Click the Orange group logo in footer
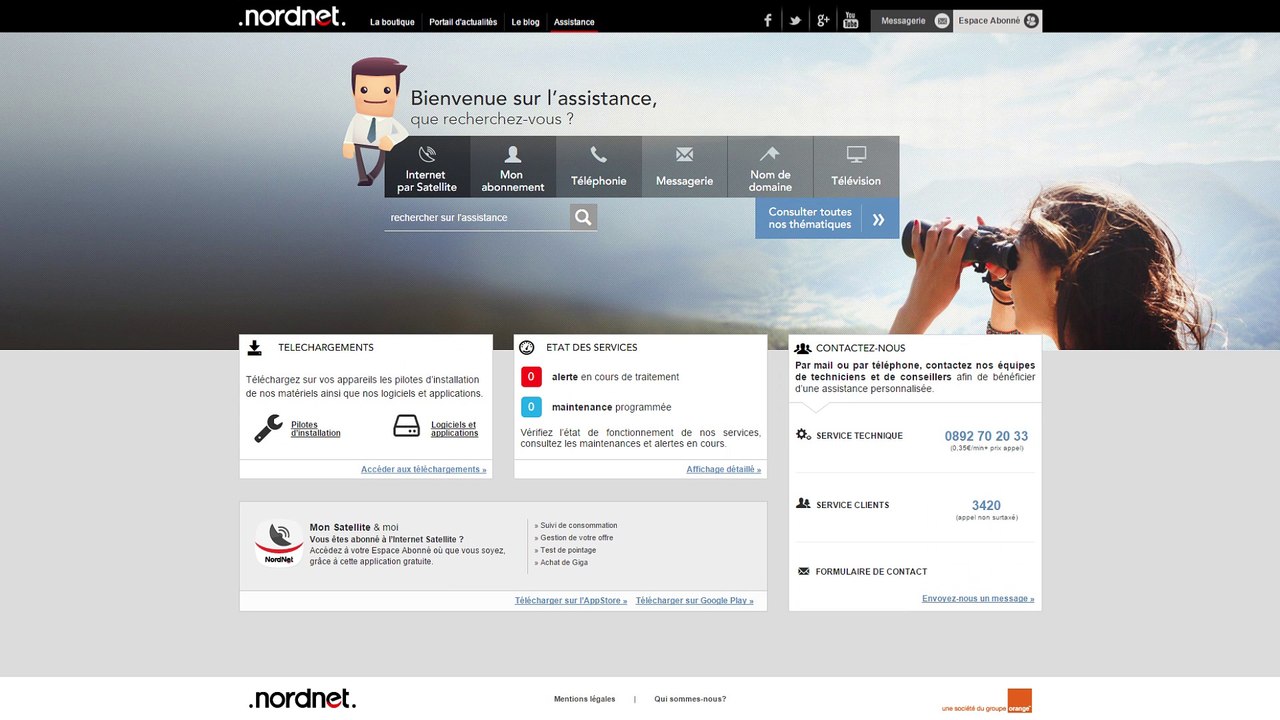 coord(986,701)
